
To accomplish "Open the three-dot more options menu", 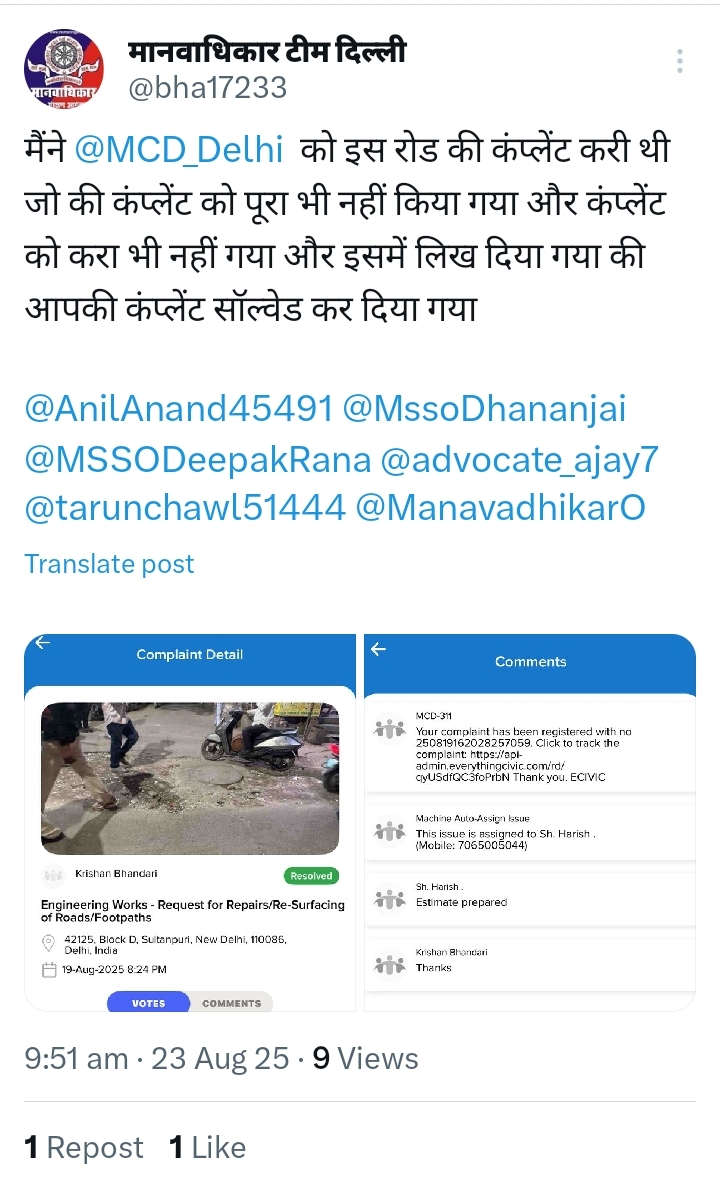I will point(680,61).
